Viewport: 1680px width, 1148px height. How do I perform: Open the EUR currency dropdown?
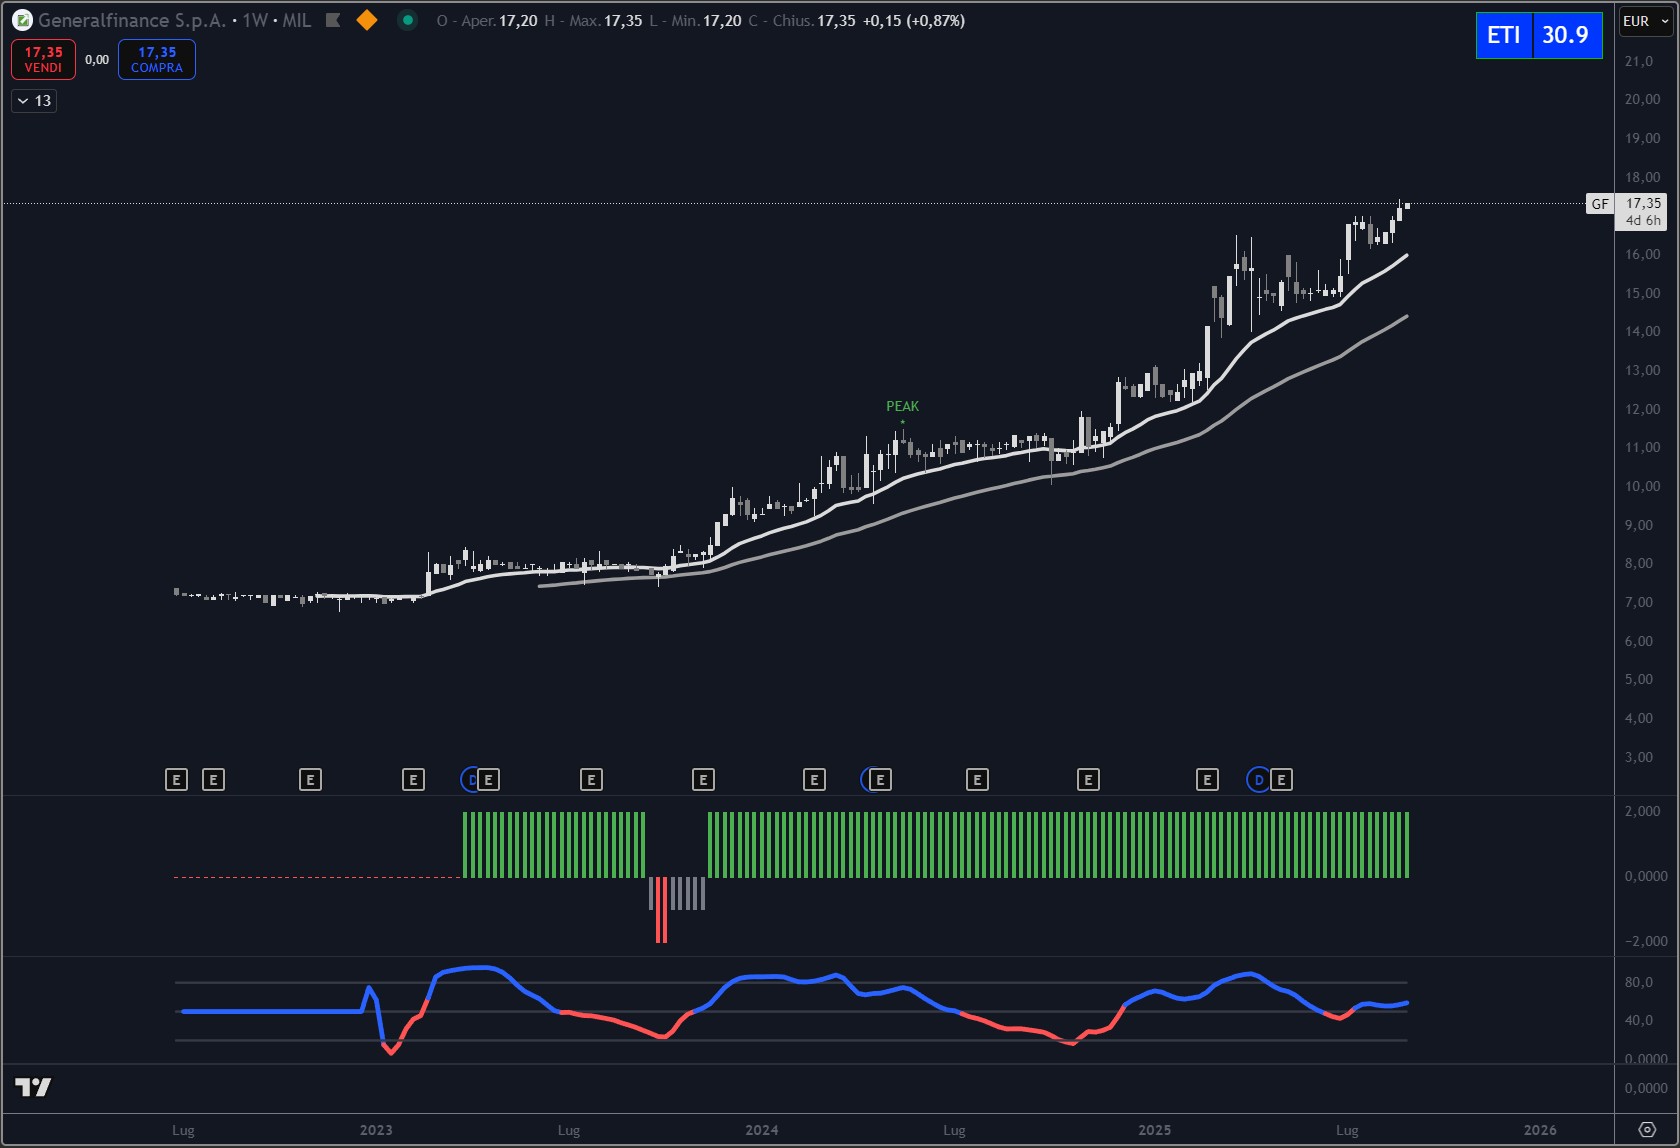1645,21
